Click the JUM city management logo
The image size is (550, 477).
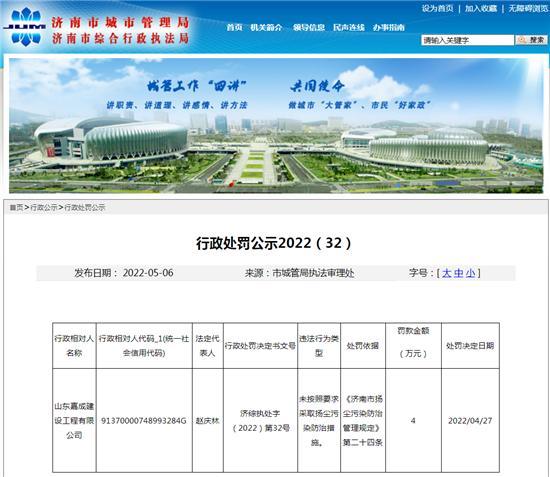pyautogui.click(x=25, y=27)
